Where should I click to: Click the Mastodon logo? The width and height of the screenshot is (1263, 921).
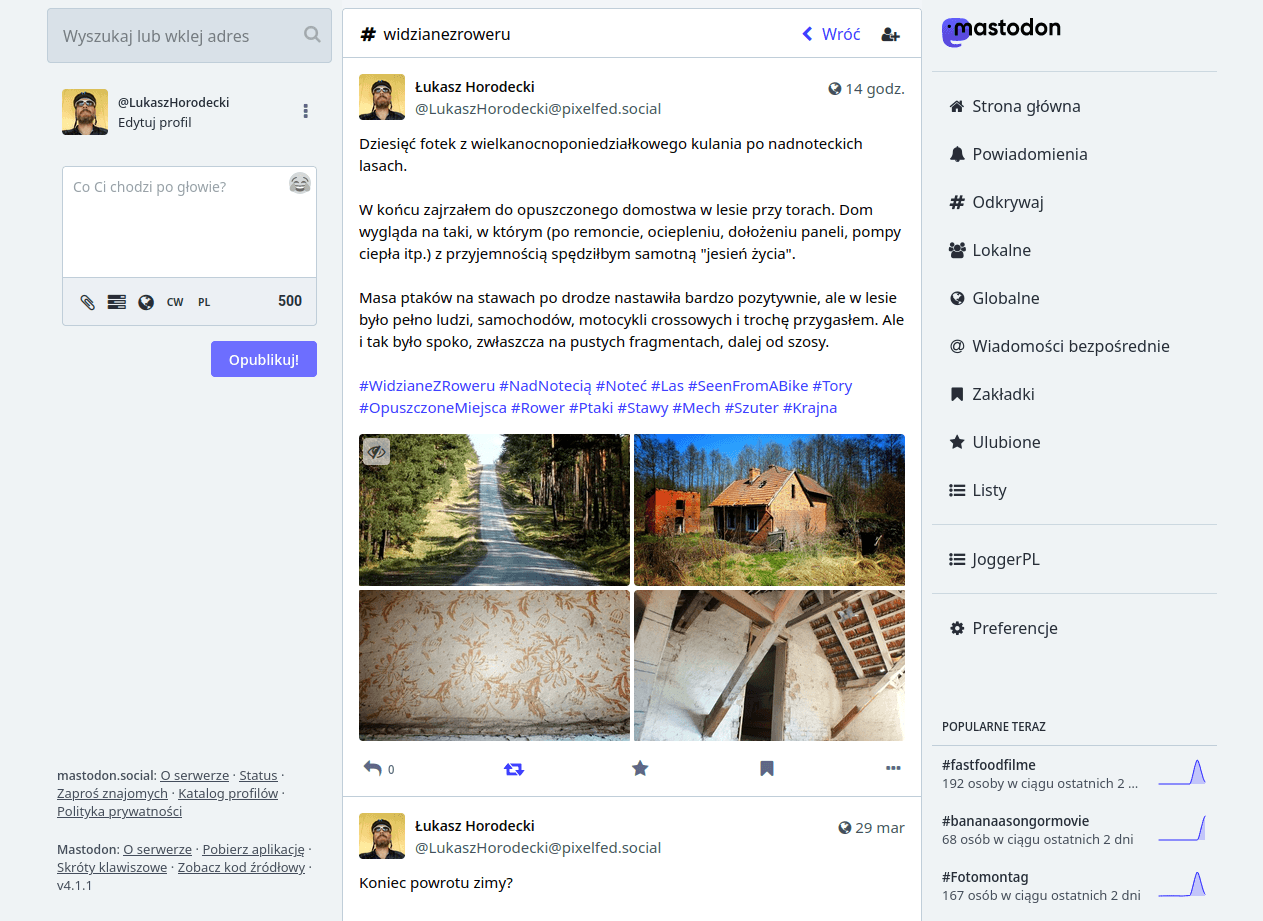[x=1001, y=31]
